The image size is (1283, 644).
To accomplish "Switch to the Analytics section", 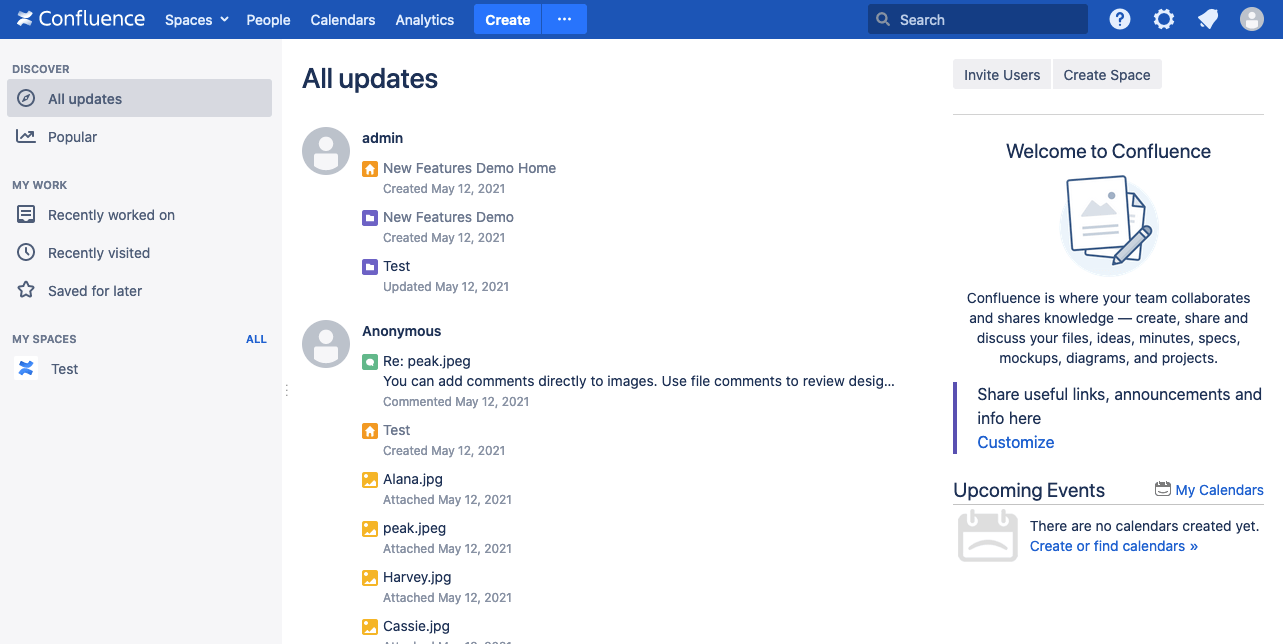I will click(424, 19).
